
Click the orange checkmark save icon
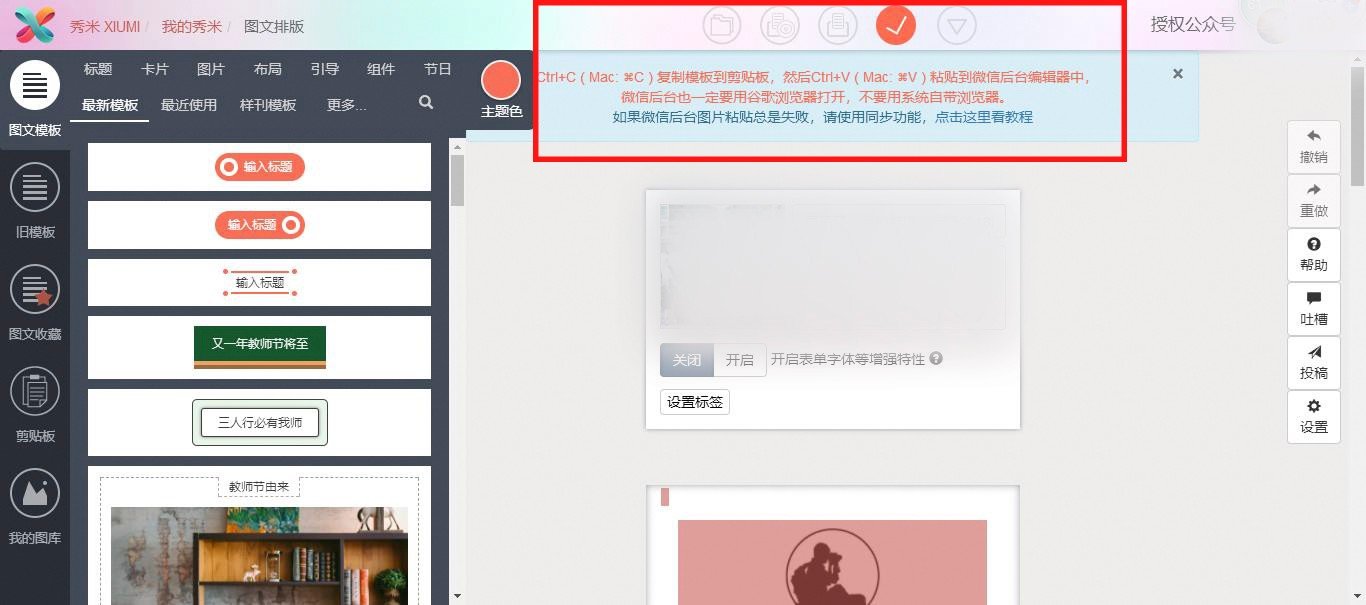pyautogui.click(x=895, y=25)
